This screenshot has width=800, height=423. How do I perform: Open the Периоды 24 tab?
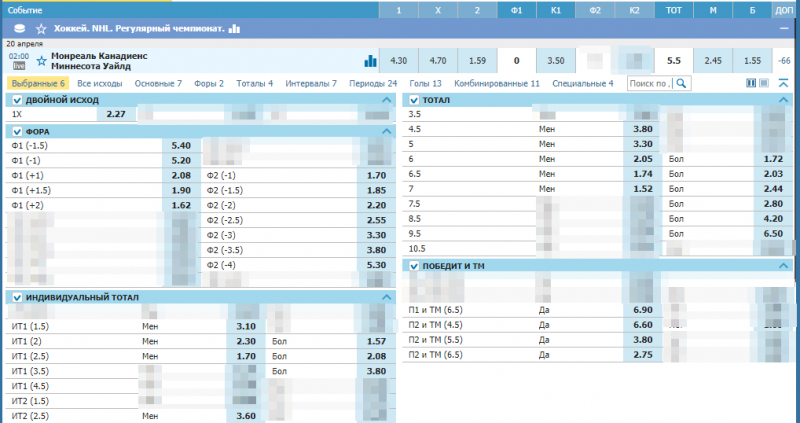click(373, 84)
